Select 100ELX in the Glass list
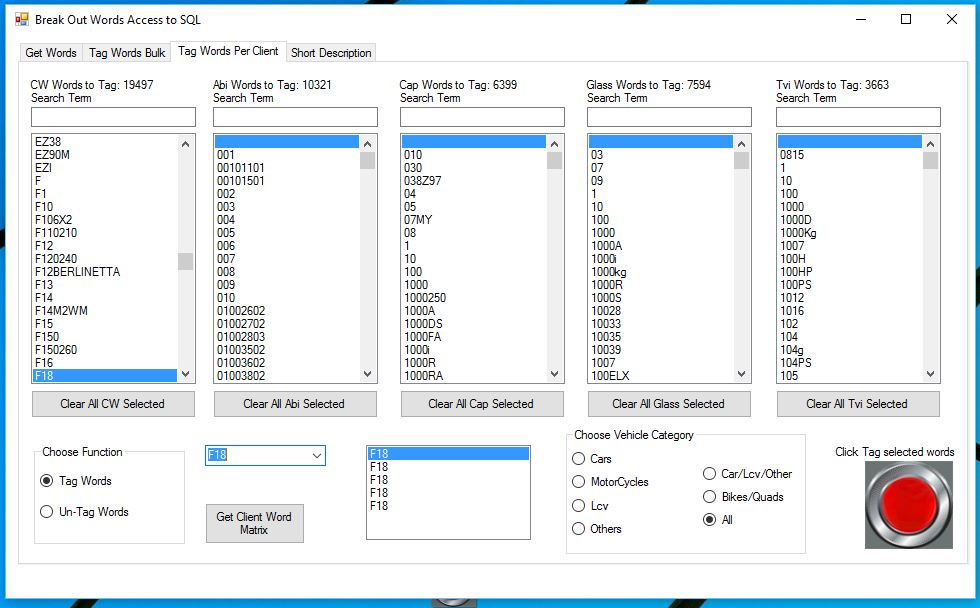980x608 pixels. (661, 376)
